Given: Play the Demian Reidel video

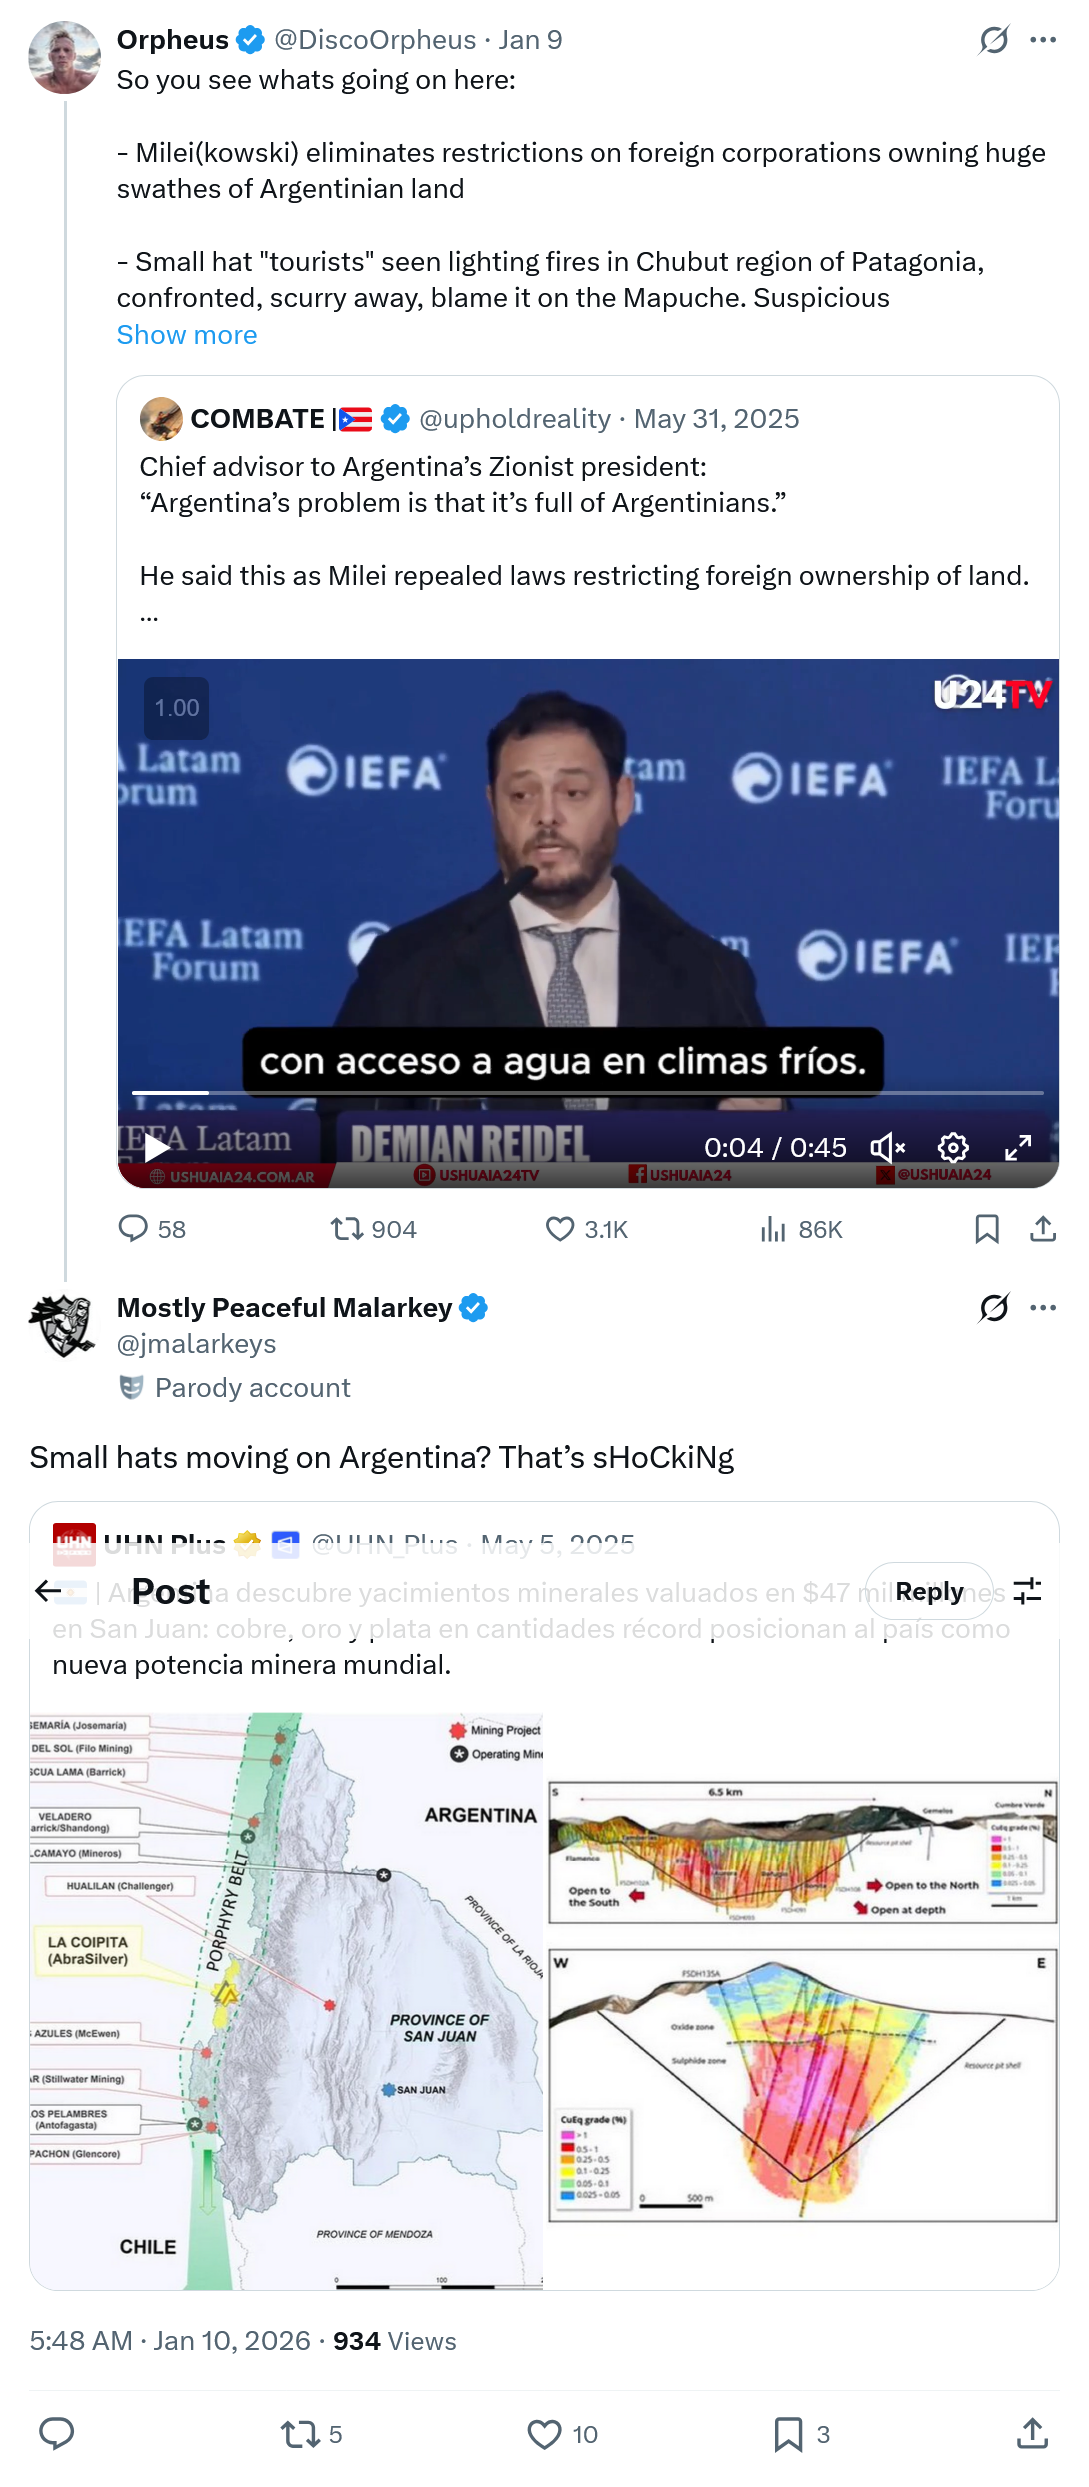Looking at the screenshot, I should coord(157,1148).
